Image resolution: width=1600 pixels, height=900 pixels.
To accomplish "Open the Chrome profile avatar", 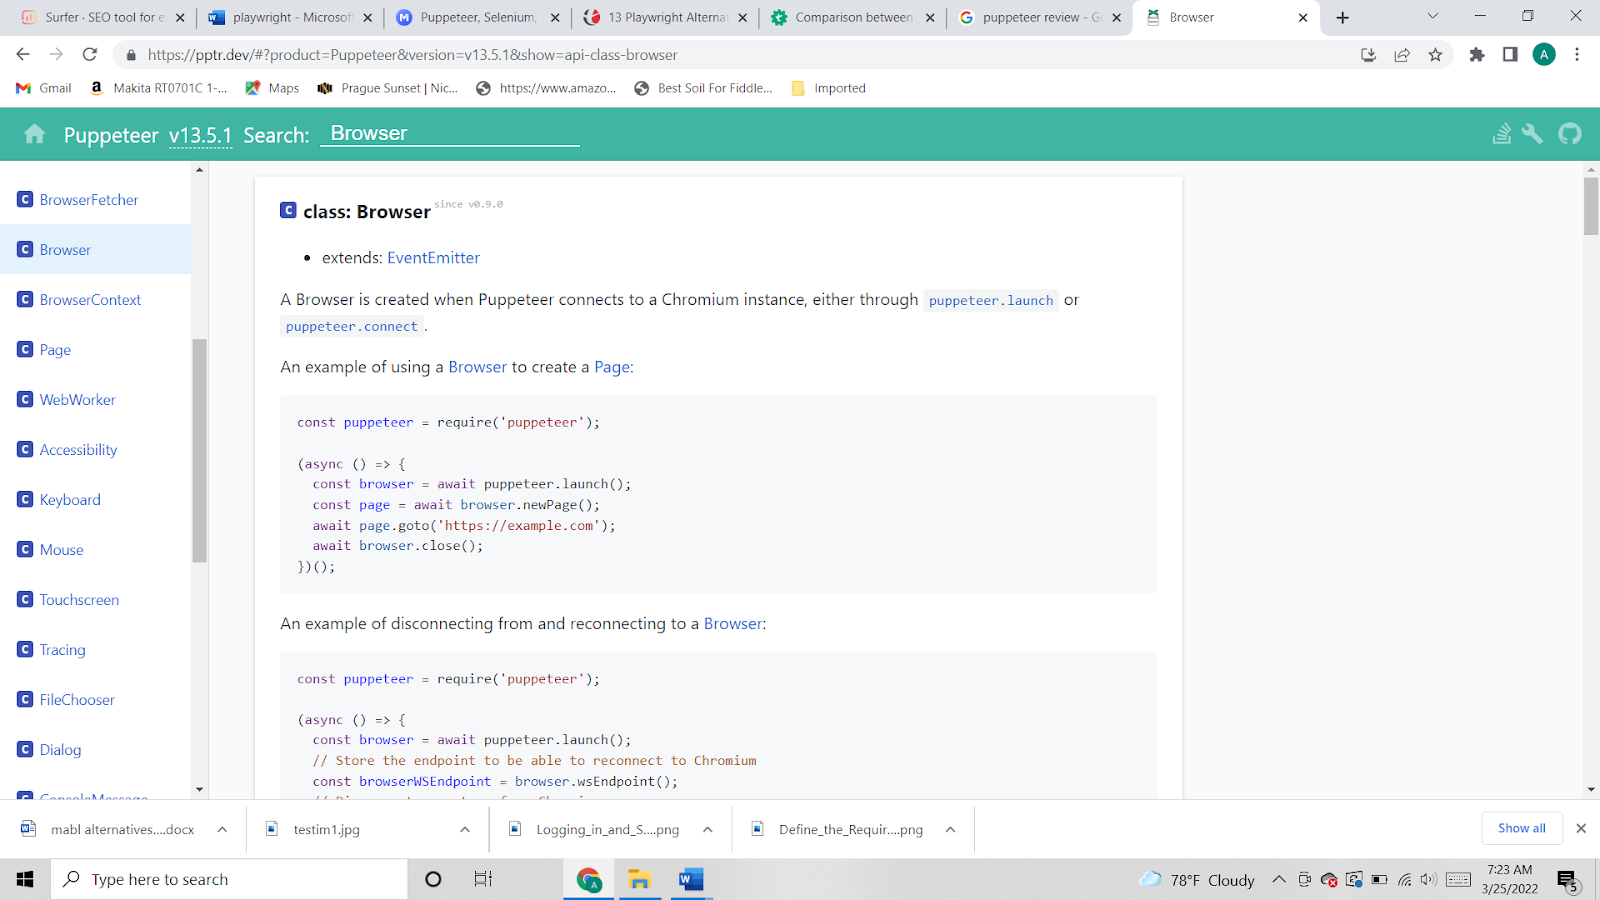I will pos(1544,55).
